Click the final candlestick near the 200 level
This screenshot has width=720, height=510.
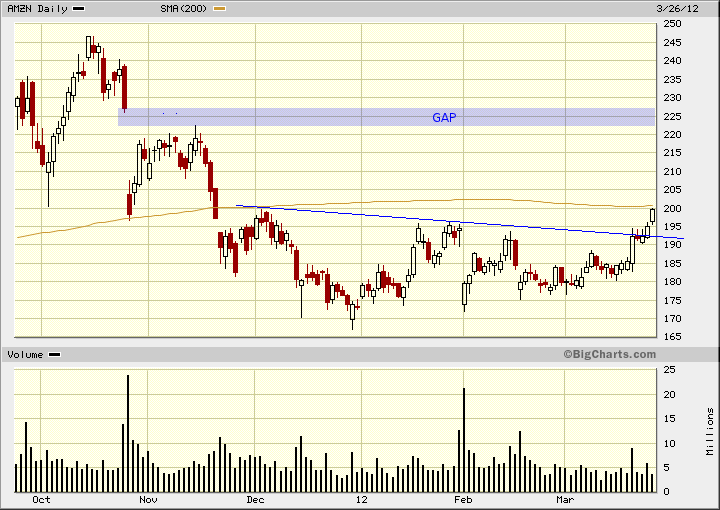coord(652,216)
